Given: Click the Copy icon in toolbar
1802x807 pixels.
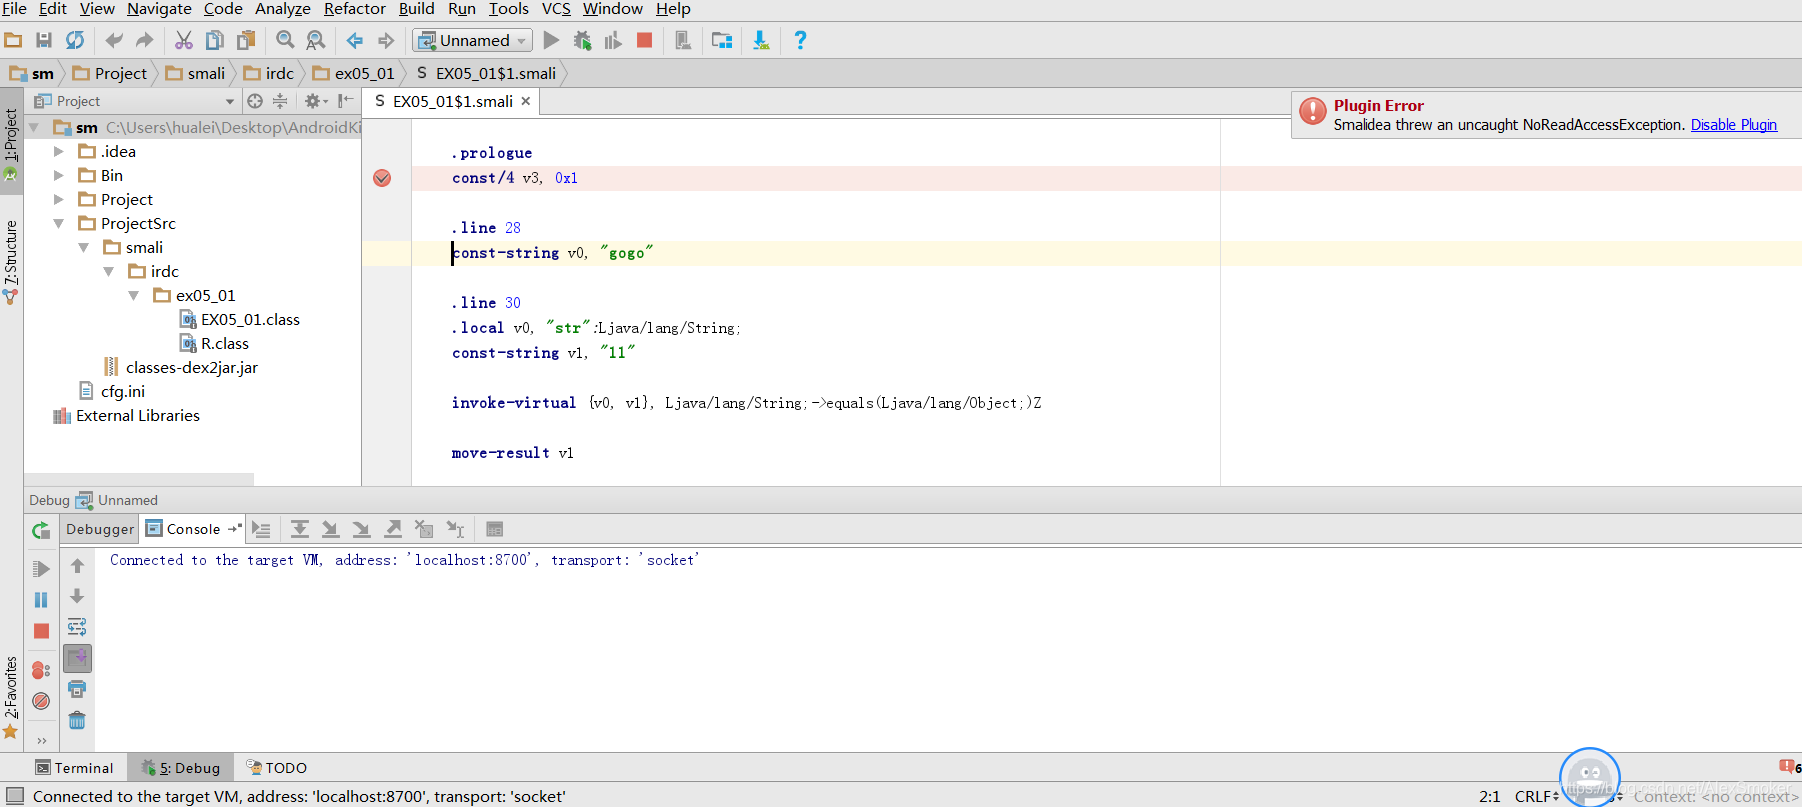Looking at the screenshot, I should tap(214, 40).
